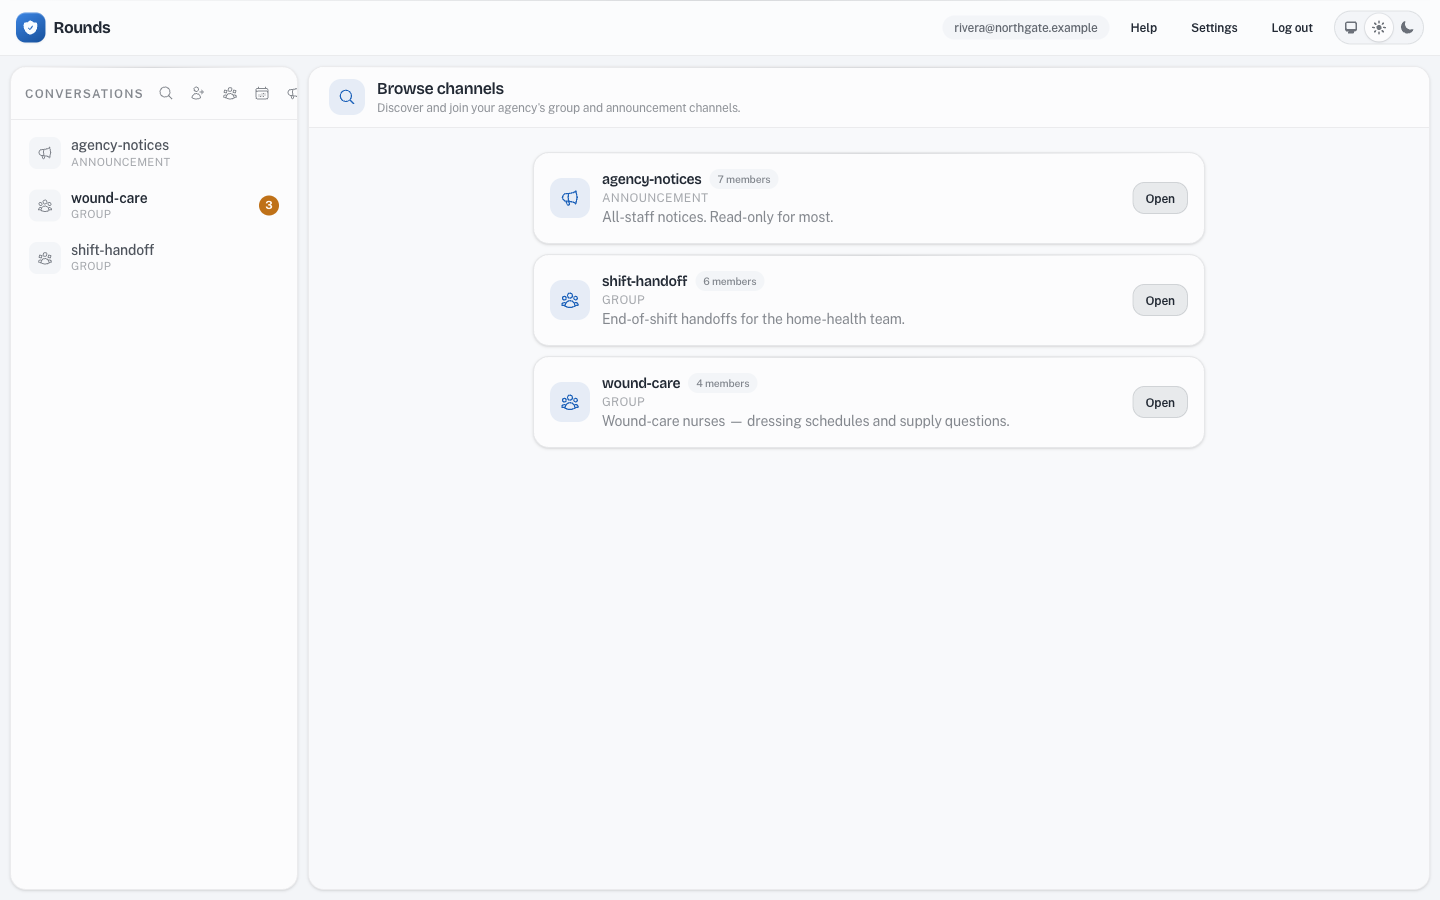Click the group icon beside sidebar shift-handoff
This screenshot has height=900, width=1440.
pos(45,258)
